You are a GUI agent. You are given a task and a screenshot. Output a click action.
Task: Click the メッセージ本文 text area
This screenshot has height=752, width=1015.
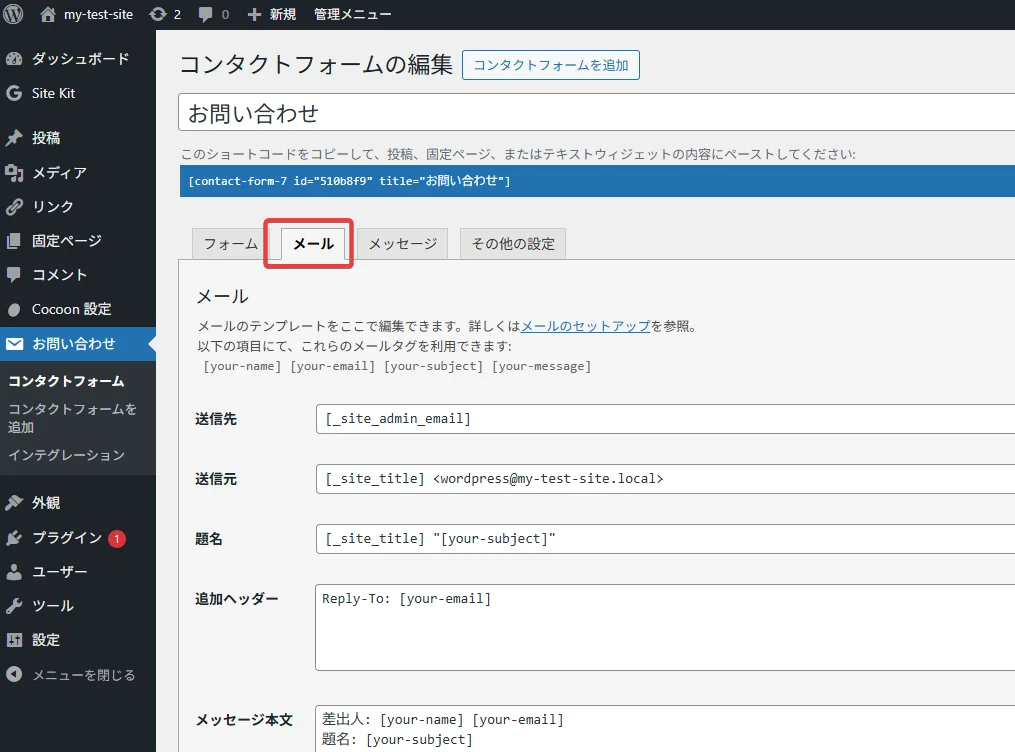[x=665, y=729]
